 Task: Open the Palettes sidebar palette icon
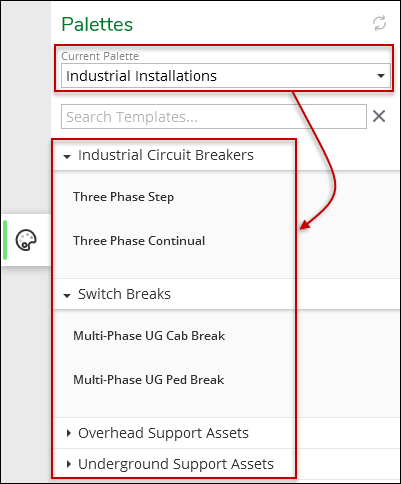click(x=26, y=240)
